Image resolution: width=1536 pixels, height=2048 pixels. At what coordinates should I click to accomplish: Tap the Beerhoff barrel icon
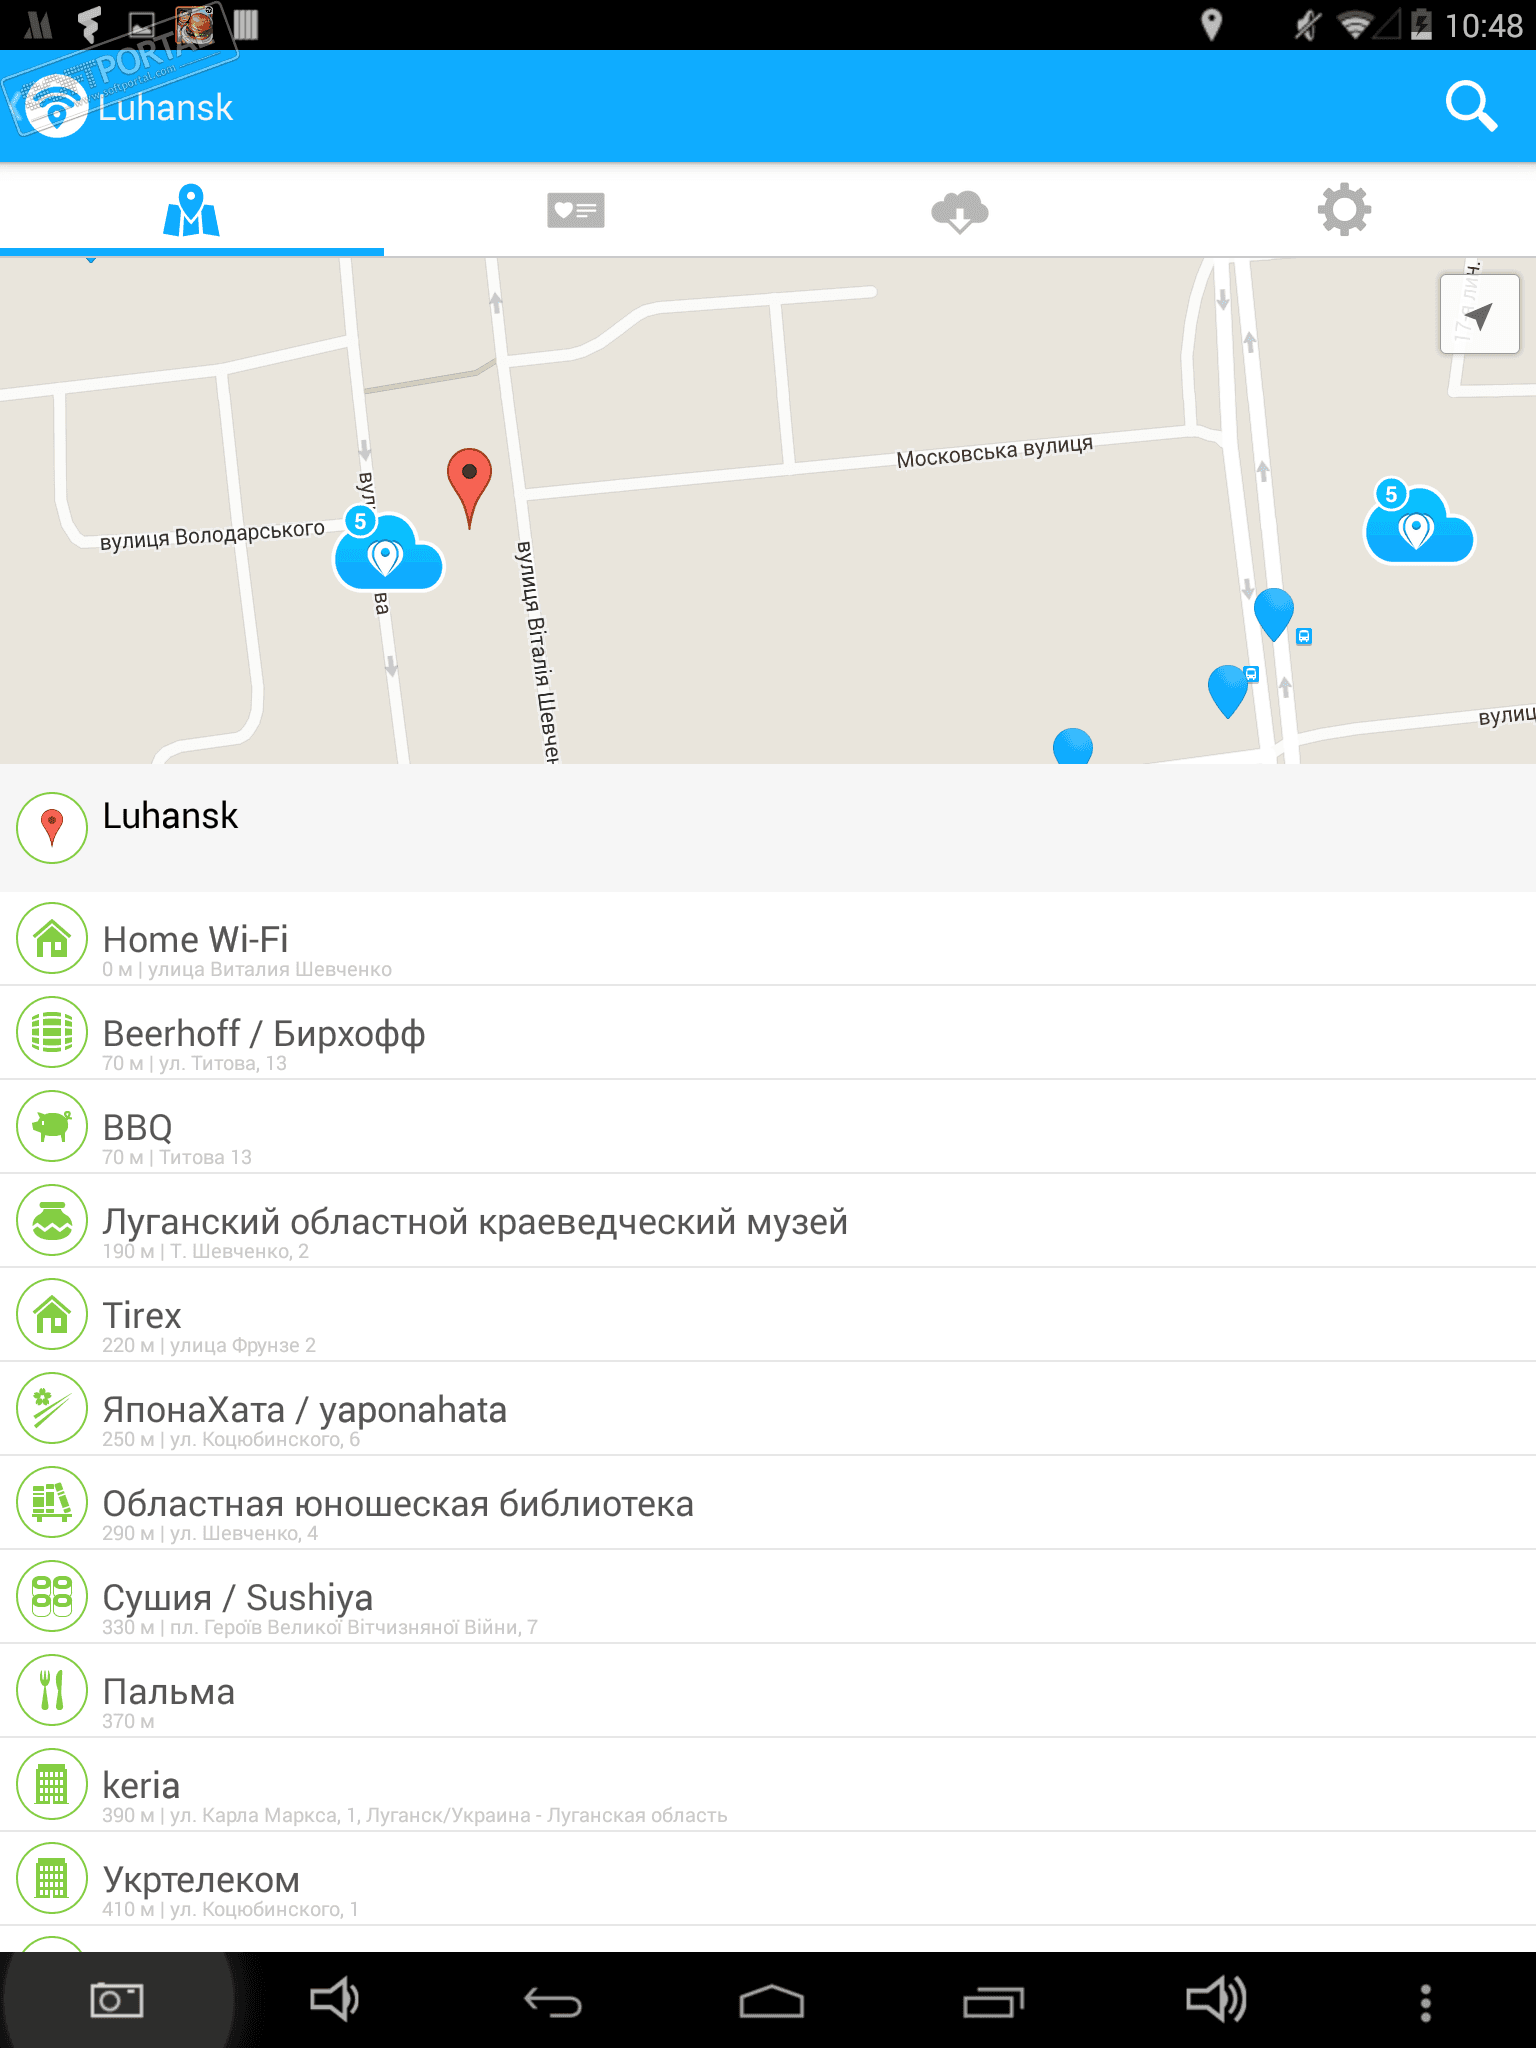[x=52, y=1032]
